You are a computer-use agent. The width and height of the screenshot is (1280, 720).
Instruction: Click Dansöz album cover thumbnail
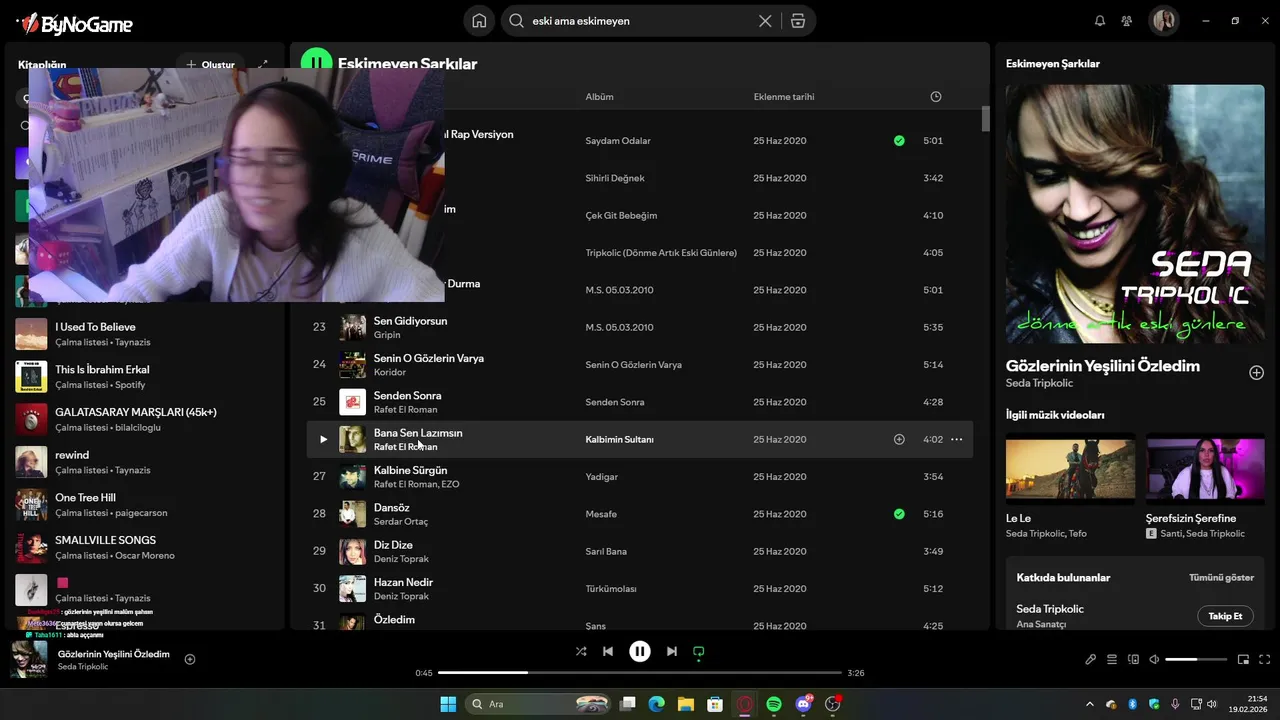(352, 514)
